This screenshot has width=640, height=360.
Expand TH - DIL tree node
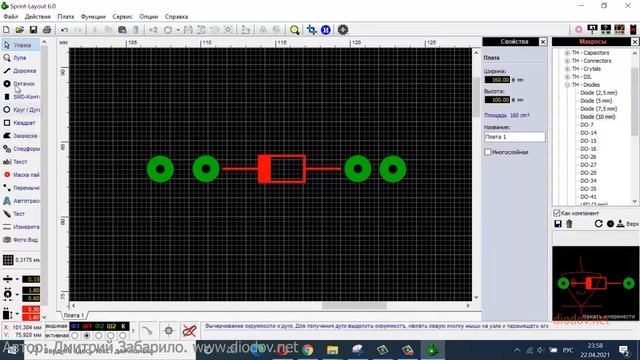[567, 77]
